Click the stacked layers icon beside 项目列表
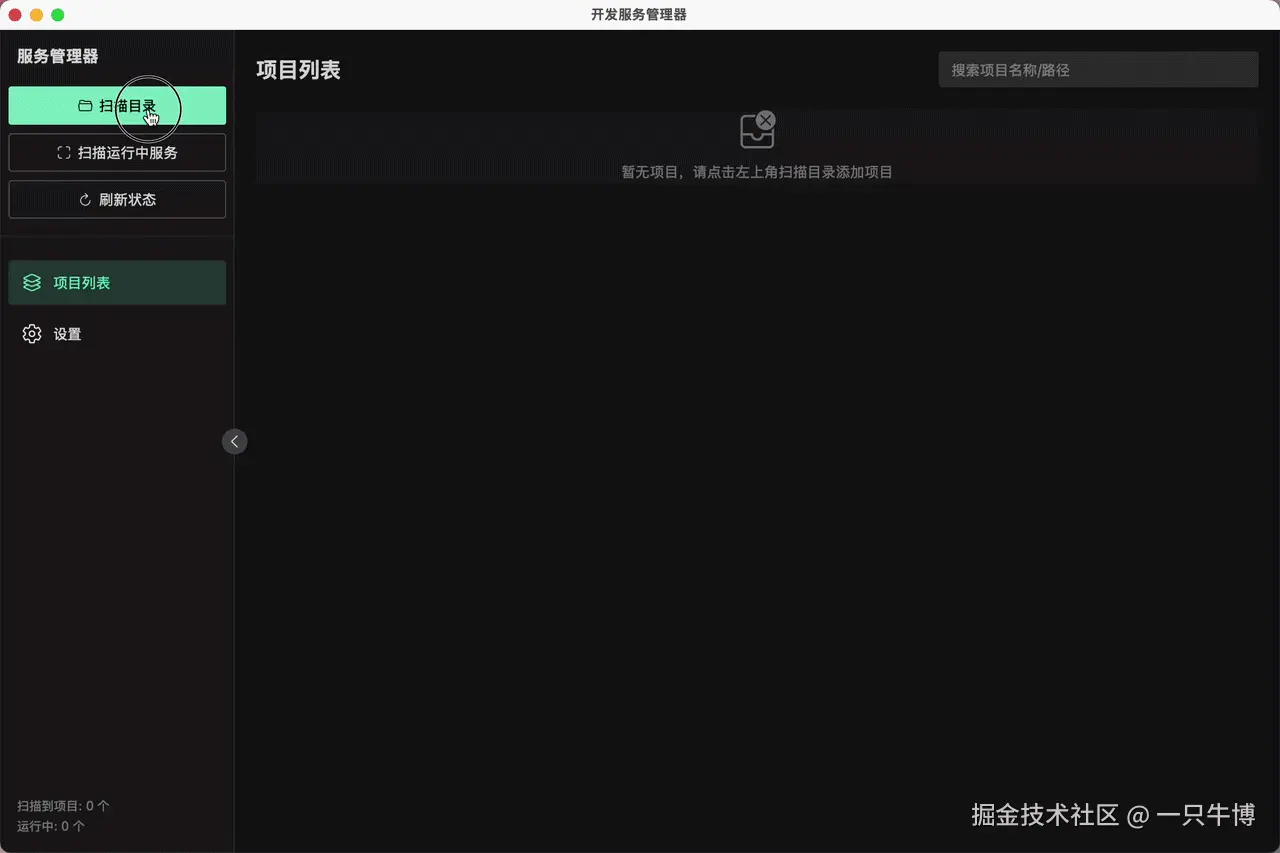 (32, 283)
